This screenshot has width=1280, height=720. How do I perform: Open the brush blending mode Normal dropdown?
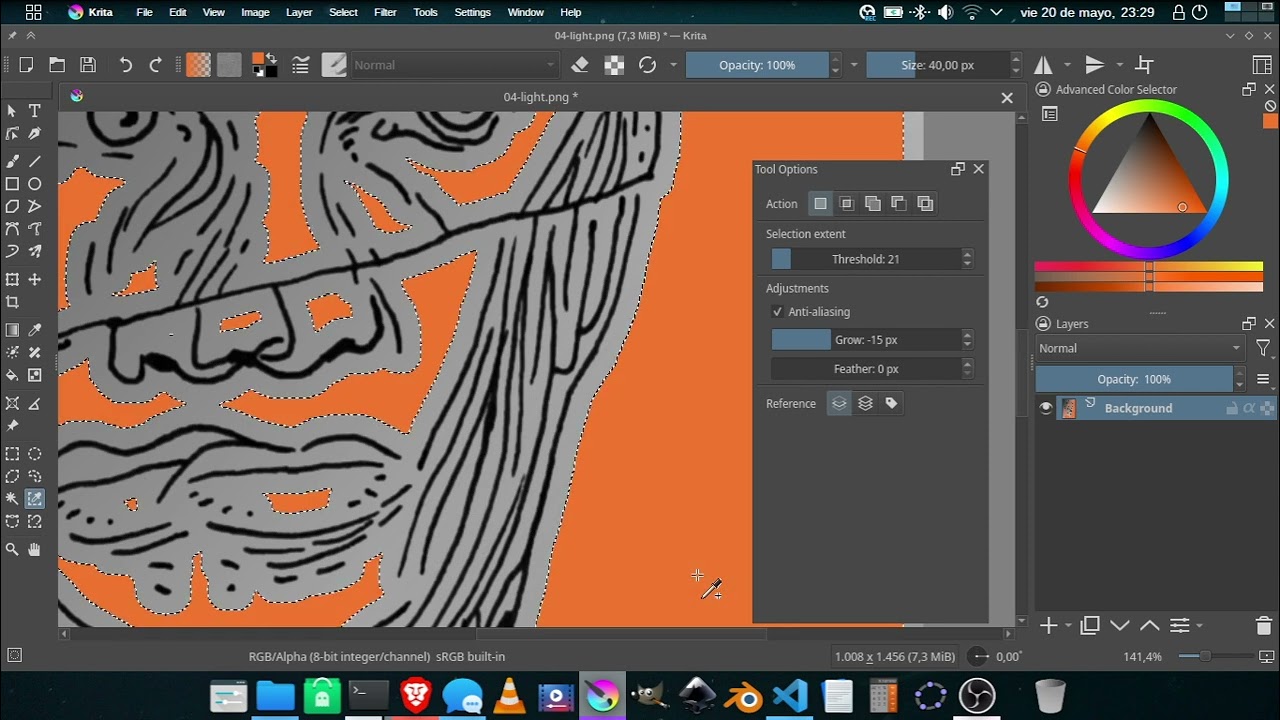pyautogui.click(x=453, y=65)
